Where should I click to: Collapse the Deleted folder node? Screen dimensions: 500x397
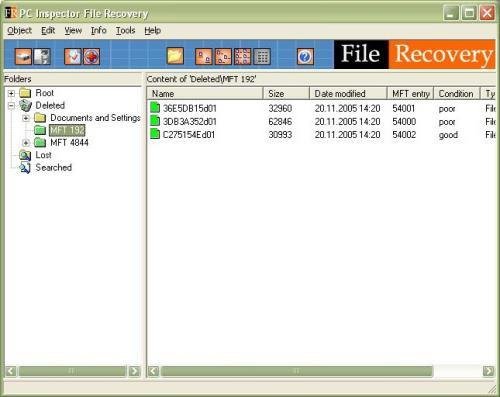[11, 106]
